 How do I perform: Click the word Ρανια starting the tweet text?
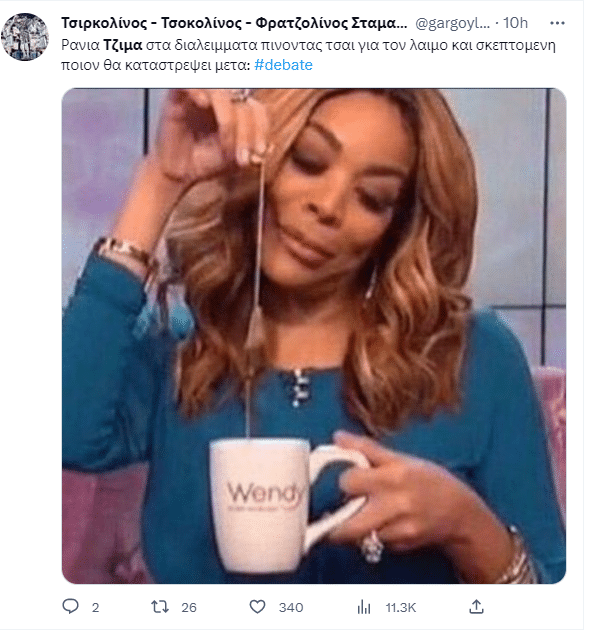(x=80, y=45)
